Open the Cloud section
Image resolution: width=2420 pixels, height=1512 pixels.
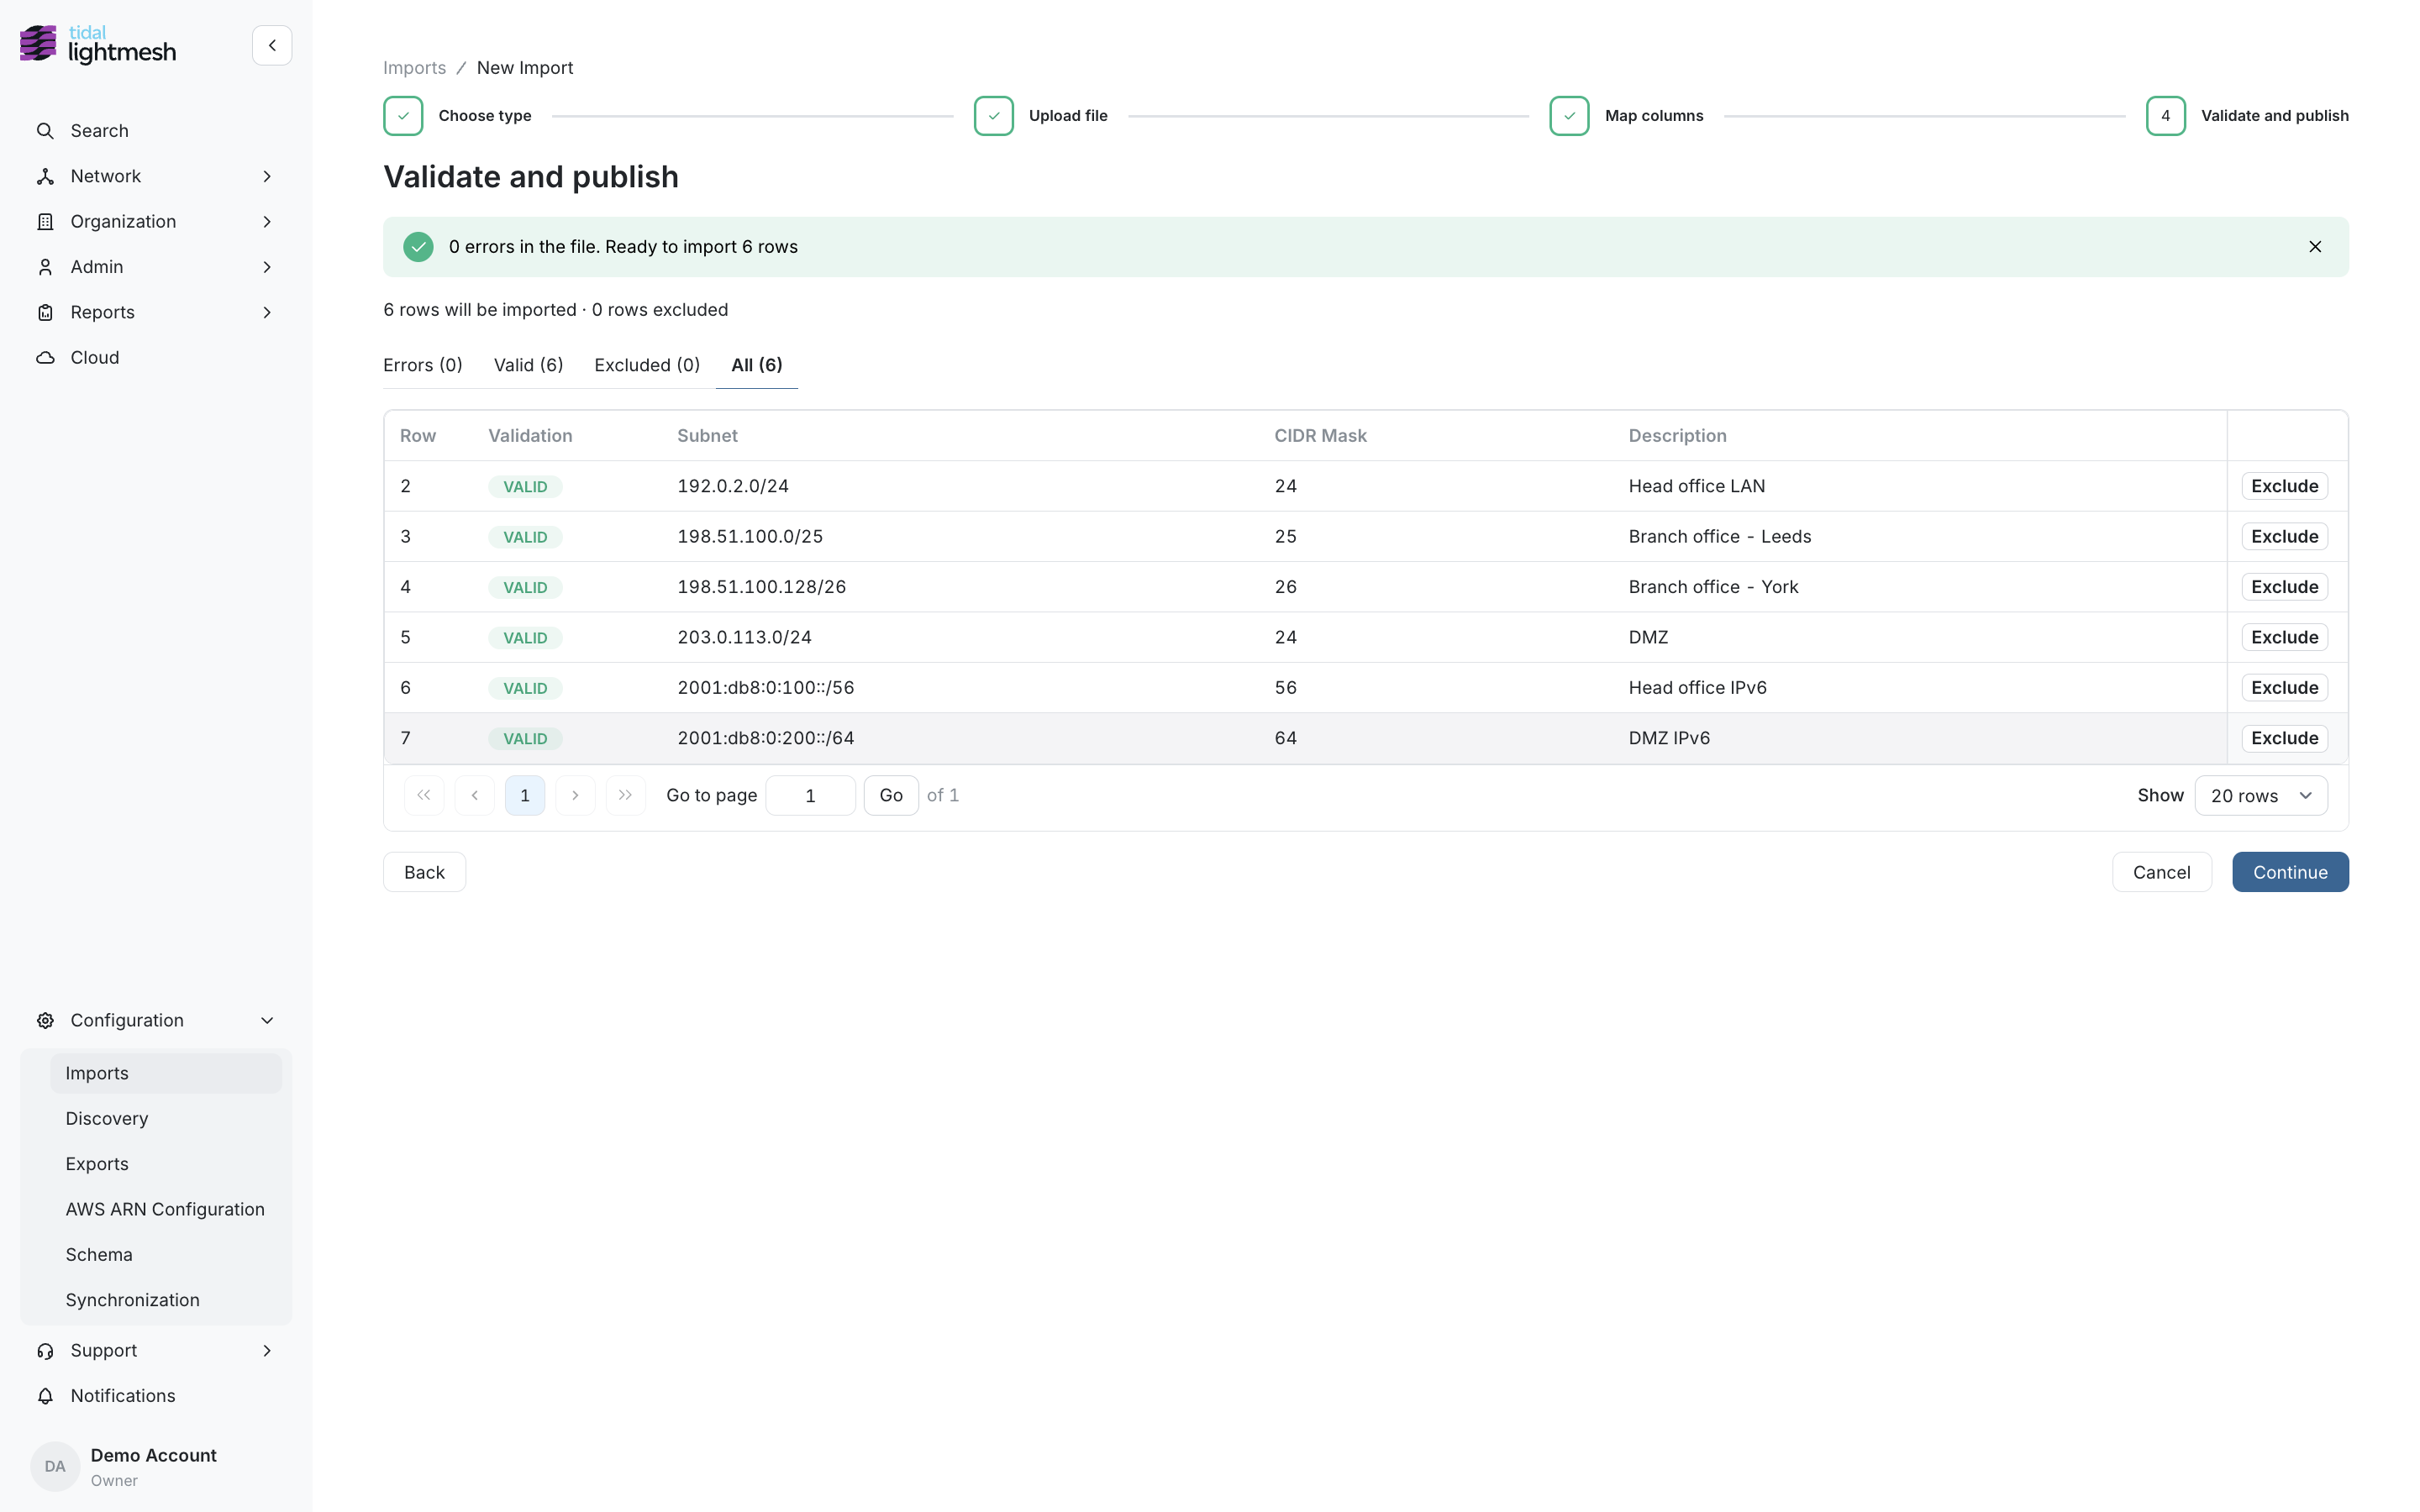155,357
